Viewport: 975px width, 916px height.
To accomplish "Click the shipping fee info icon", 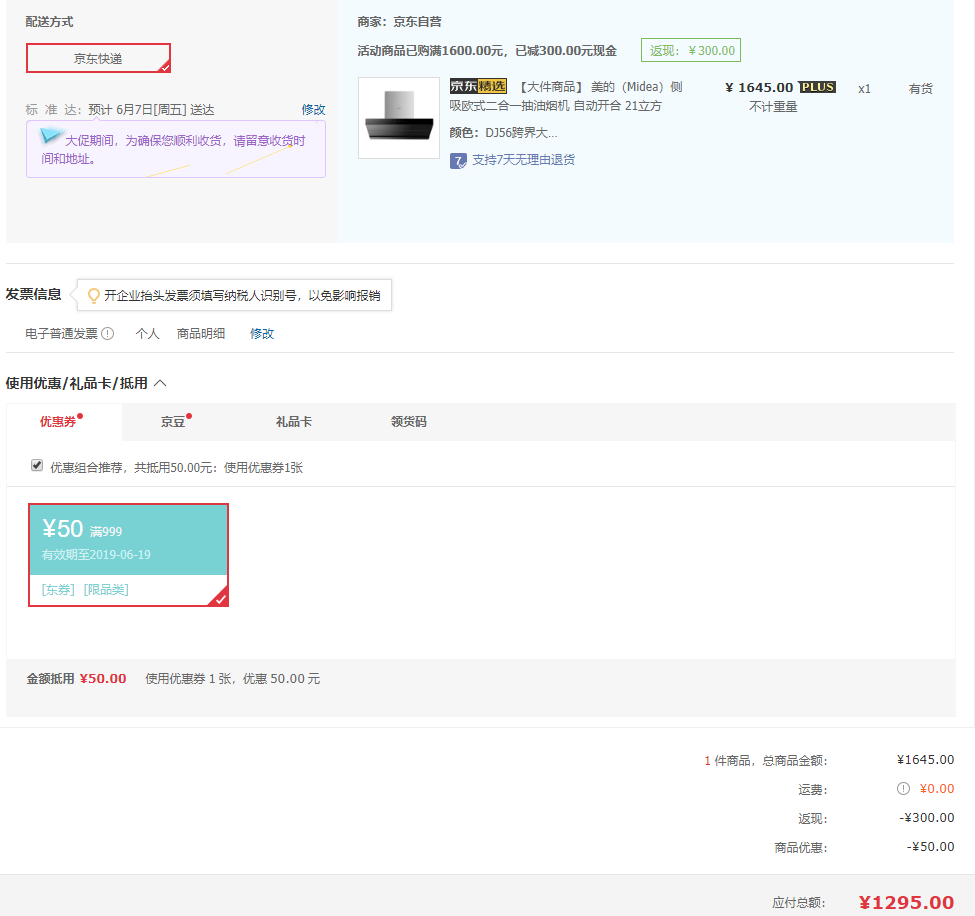I will pos(903,789).
